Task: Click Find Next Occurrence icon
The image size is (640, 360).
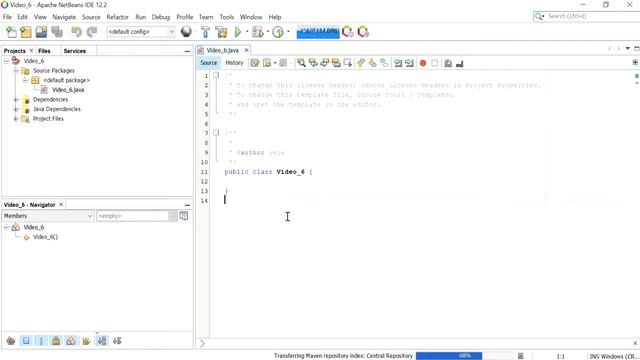Action: 324,63
